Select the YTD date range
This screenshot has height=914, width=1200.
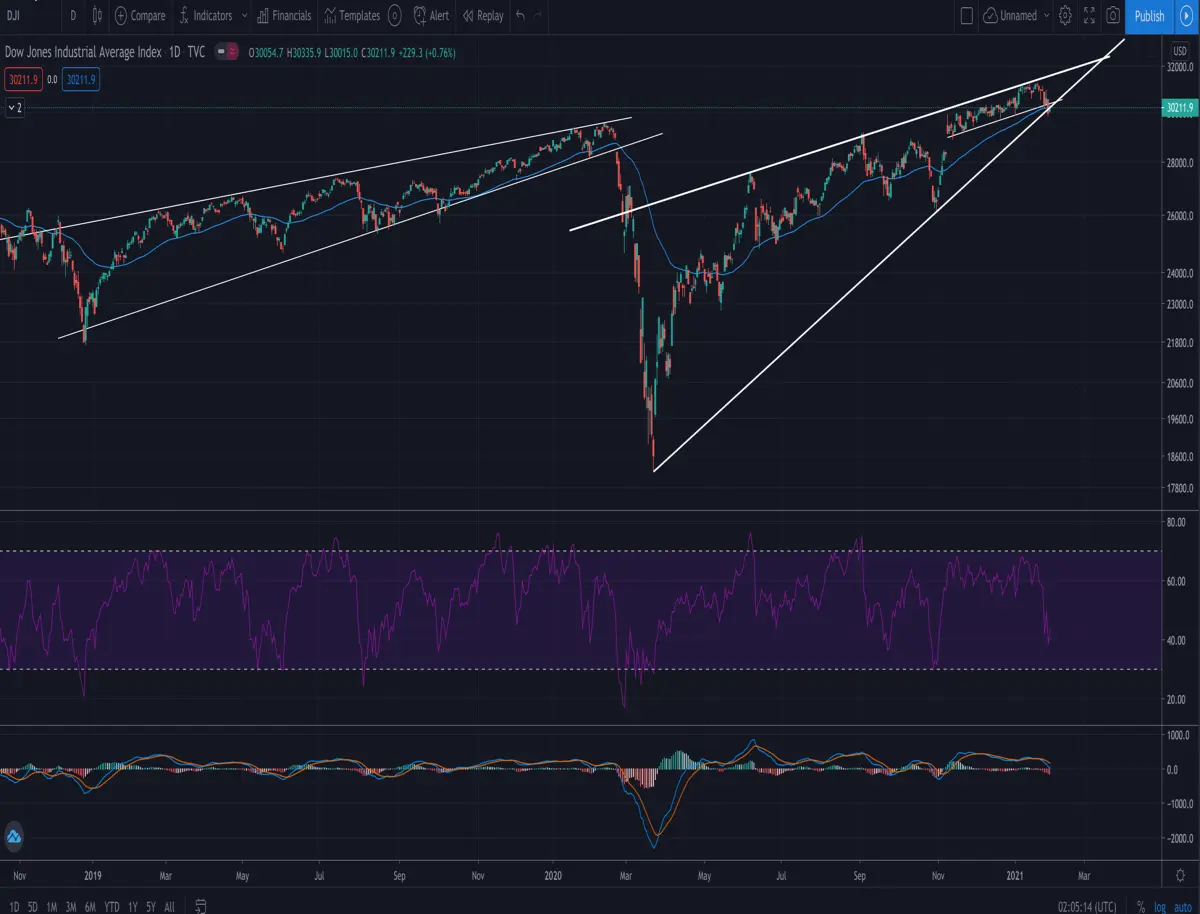click(112, 907)
